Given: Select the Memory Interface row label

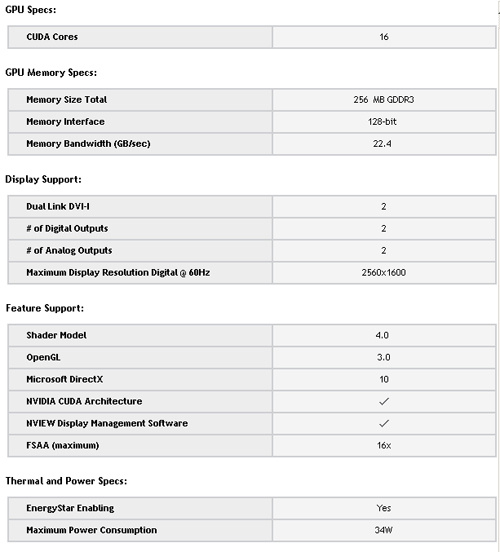Looking at the screenshot, I should pyautogui.click(x=65, y=122).
